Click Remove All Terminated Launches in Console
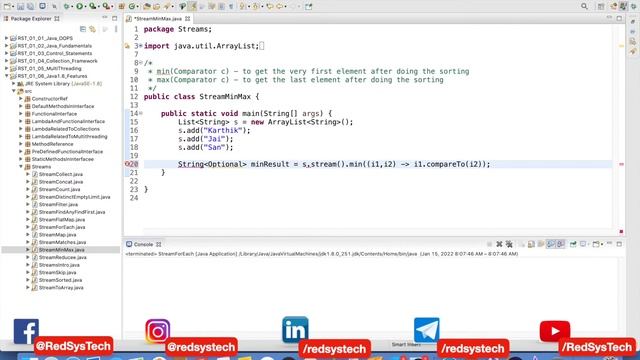This screenshot has height=360, width=640. click(509, 244)
